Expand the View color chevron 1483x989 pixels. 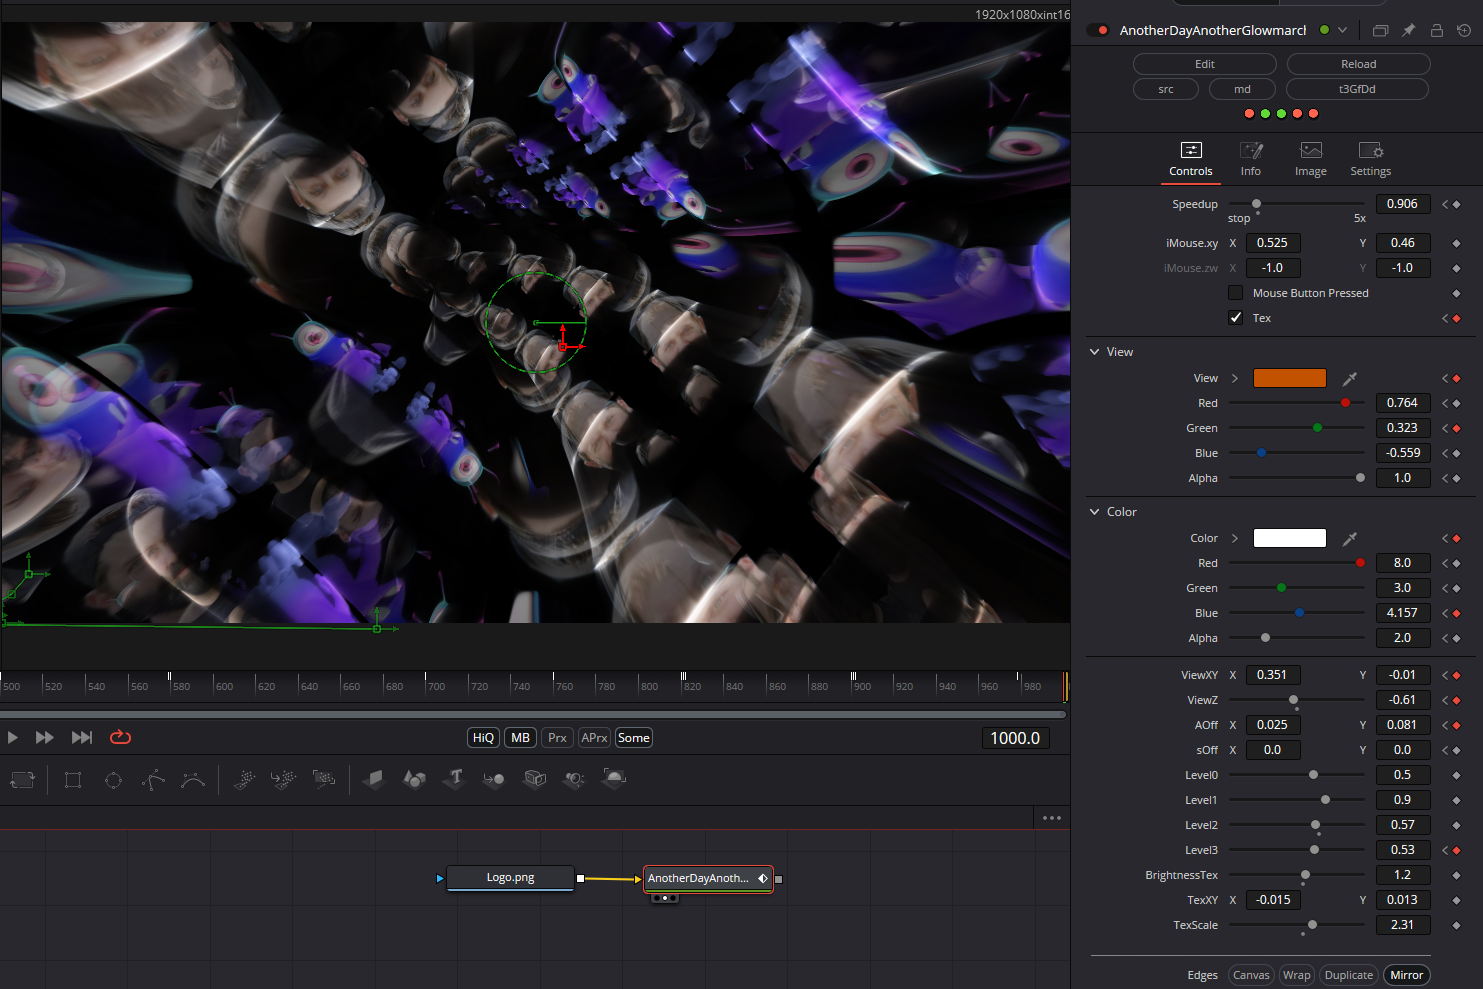1235,378
